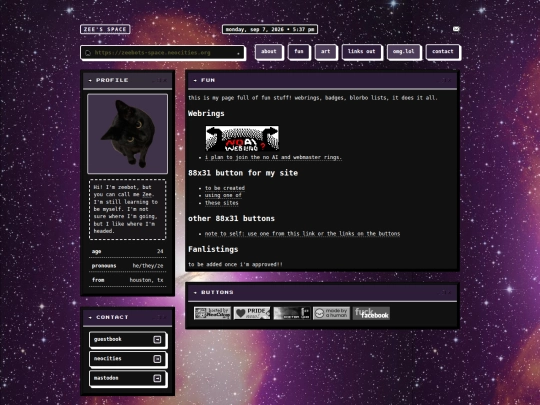This screenshot has height=405, width=540.
Task: Click the globe icon in the address bar
Action: (88, 53)
